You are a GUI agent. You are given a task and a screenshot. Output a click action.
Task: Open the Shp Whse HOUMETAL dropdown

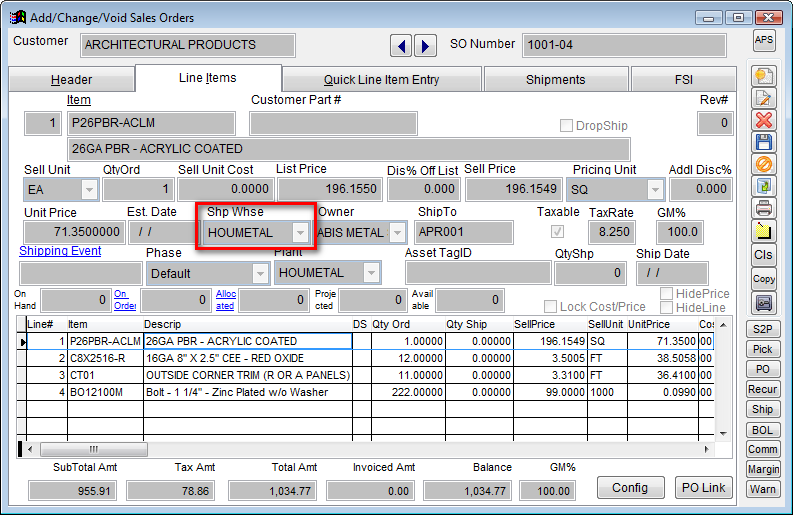[x=298, y=232]
